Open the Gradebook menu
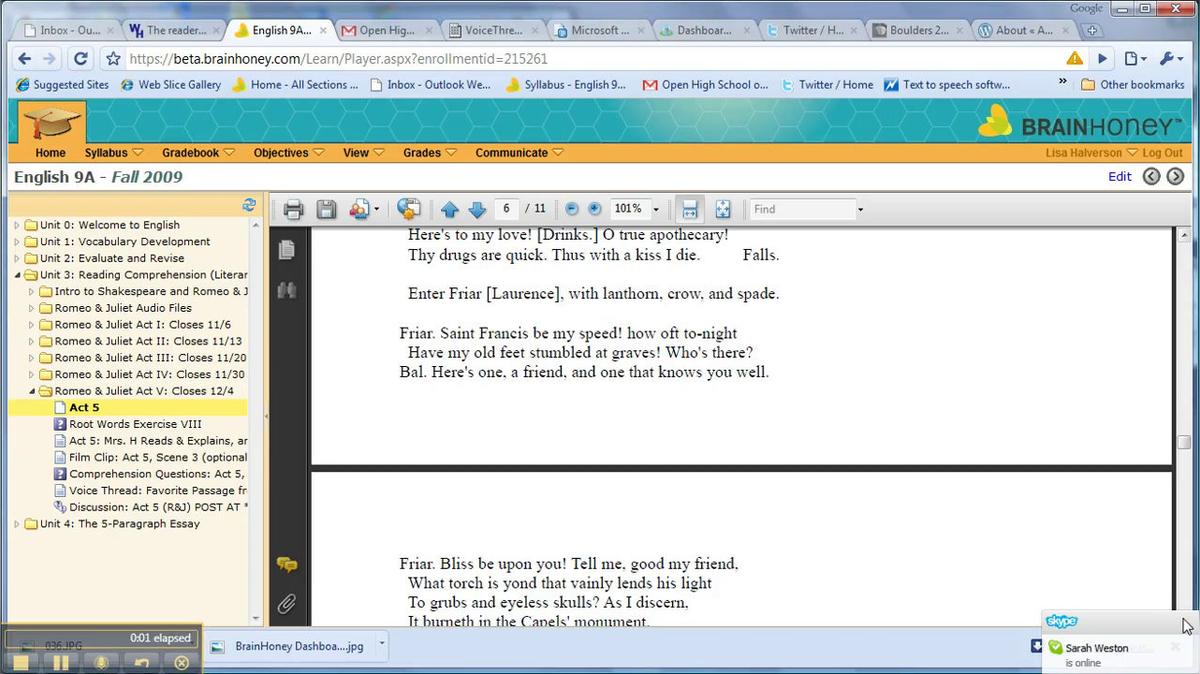Image resolution: width=1200 pixels, height=674 pixels. (x=198, y=153)
